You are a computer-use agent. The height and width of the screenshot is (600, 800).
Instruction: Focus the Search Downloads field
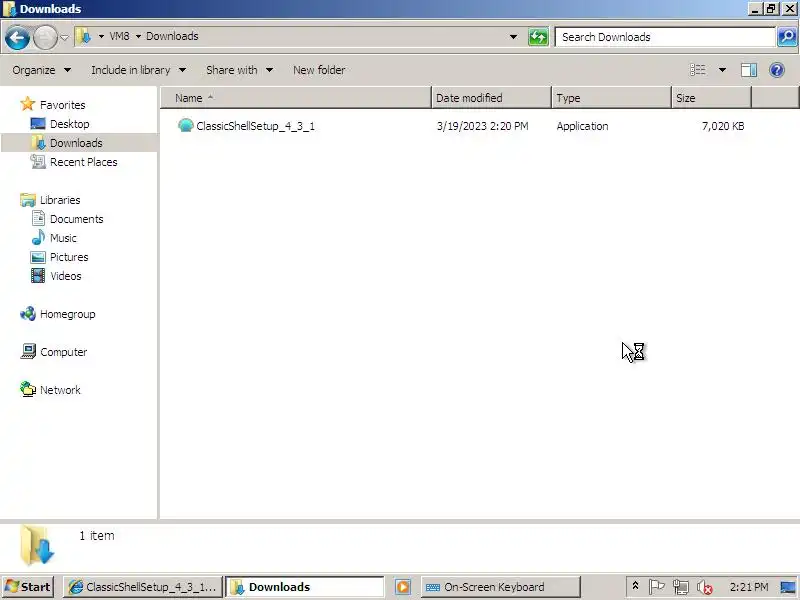click(x=665, y=37)
